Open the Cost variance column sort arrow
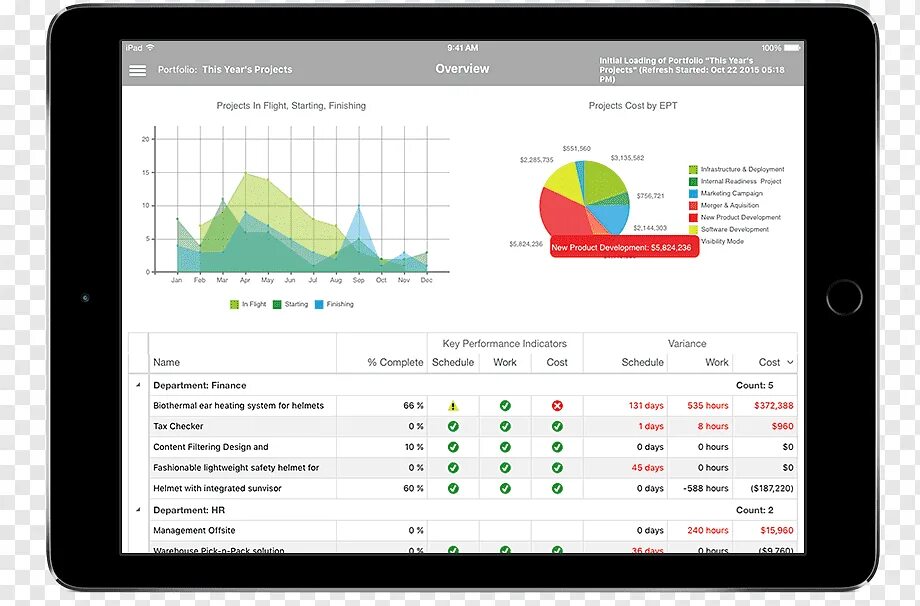 click(790, 363)
